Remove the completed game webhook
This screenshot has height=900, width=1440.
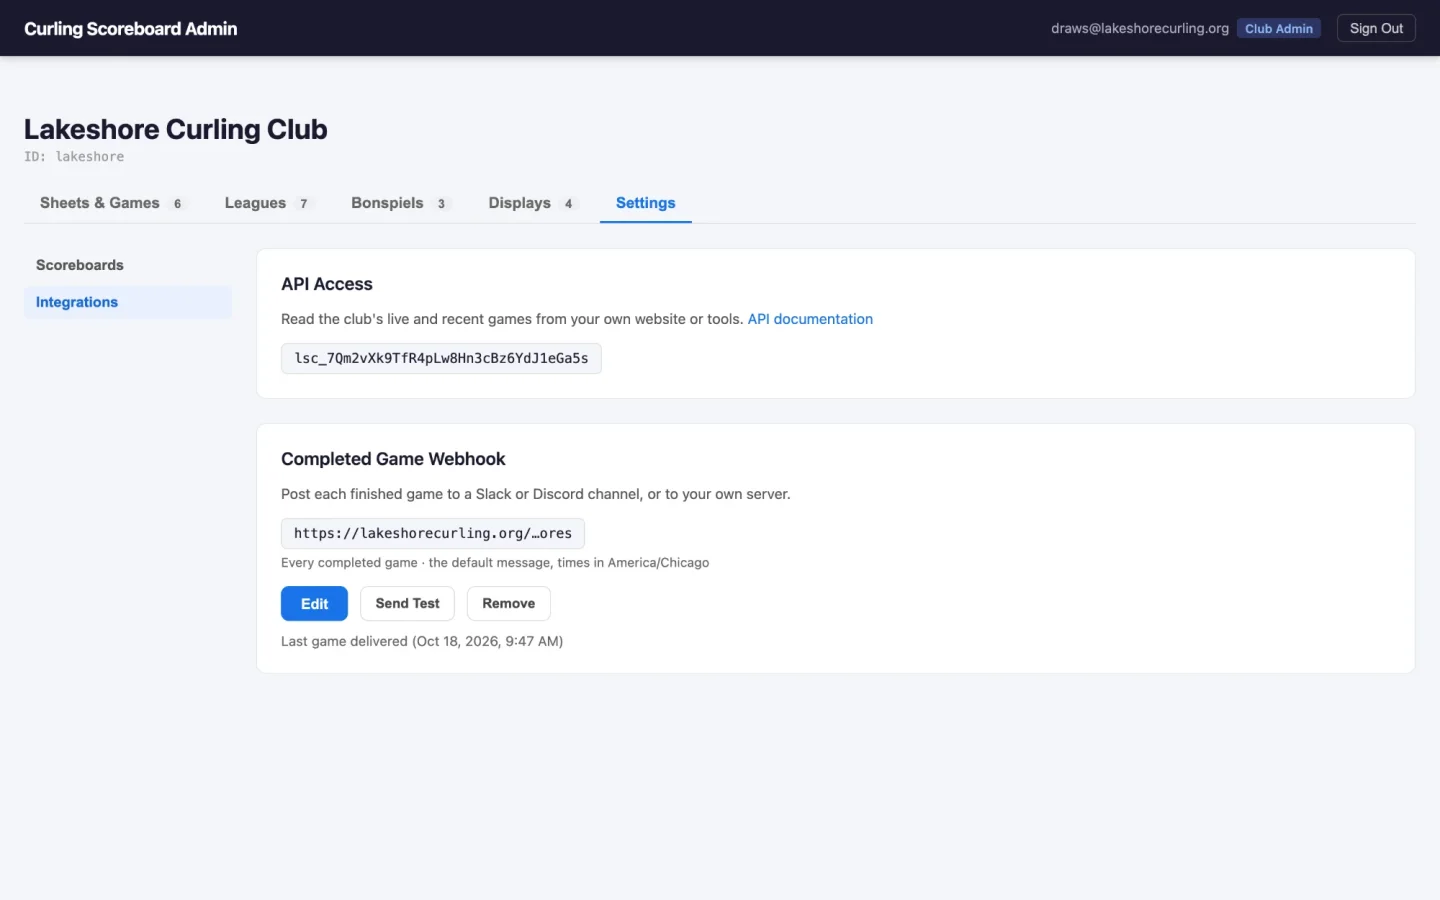click(x=508, y=604)
